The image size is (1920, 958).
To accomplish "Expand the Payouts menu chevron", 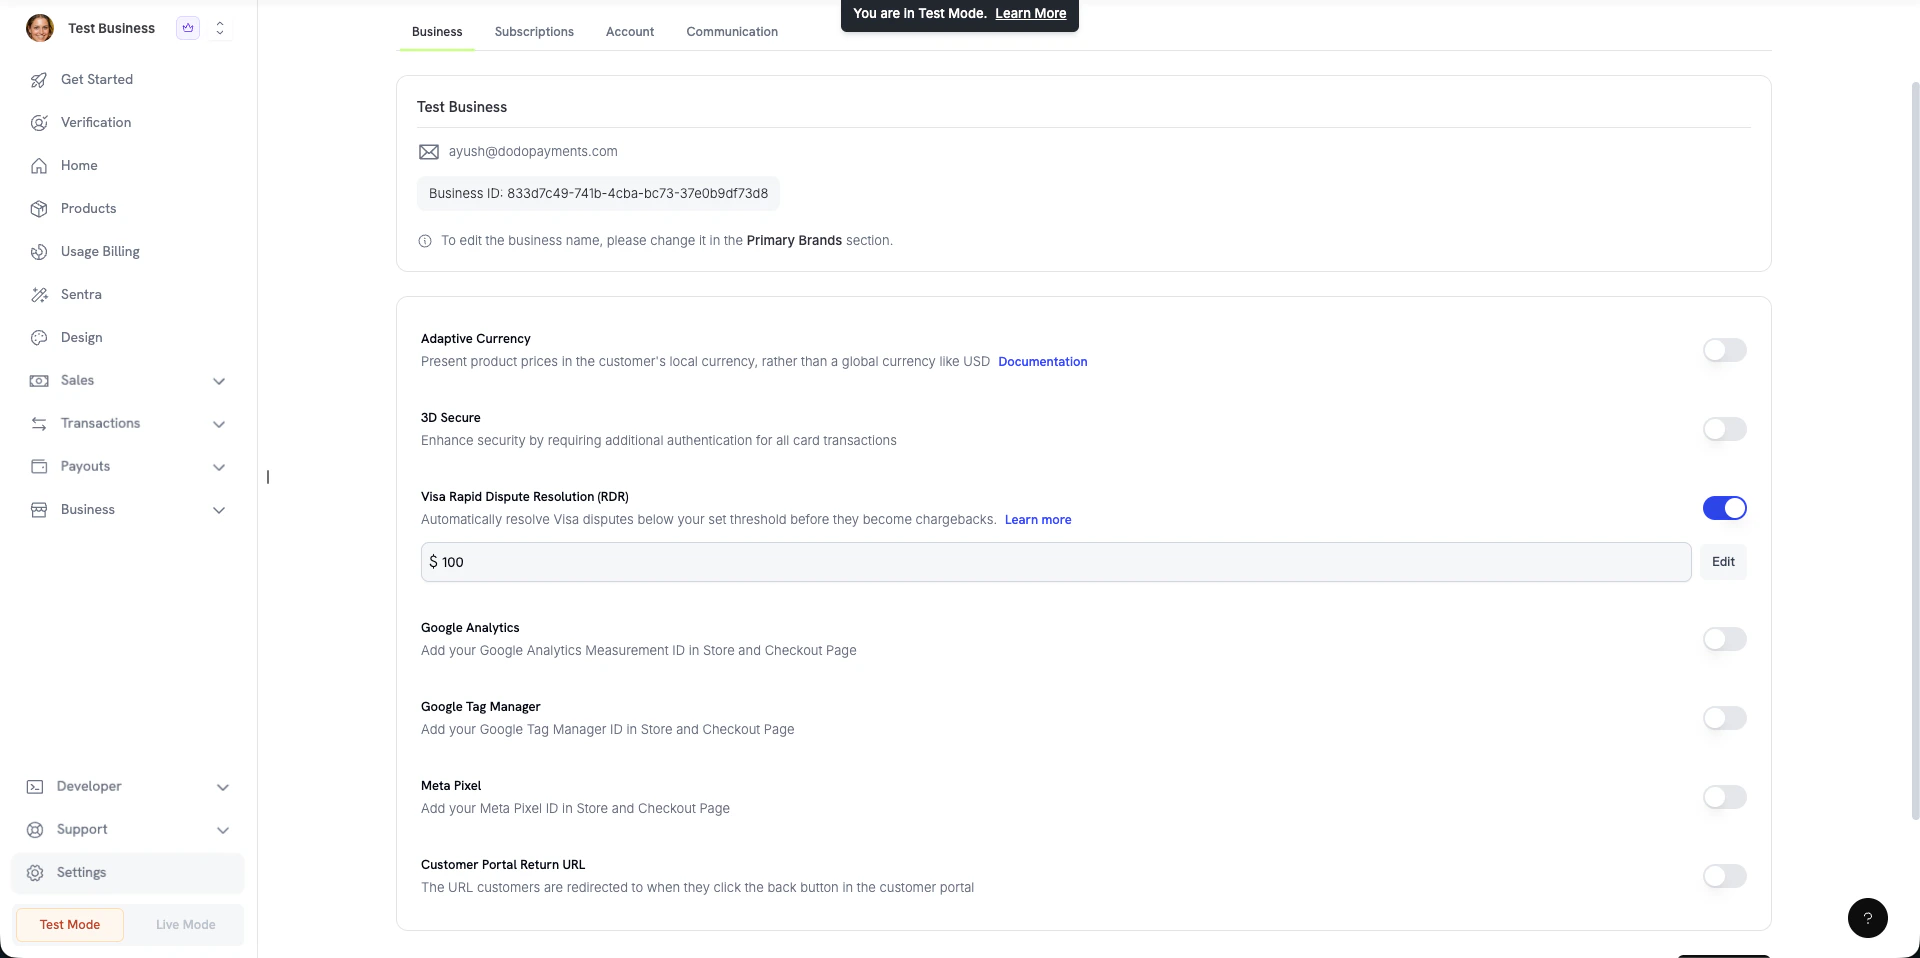I will [219, 467].
